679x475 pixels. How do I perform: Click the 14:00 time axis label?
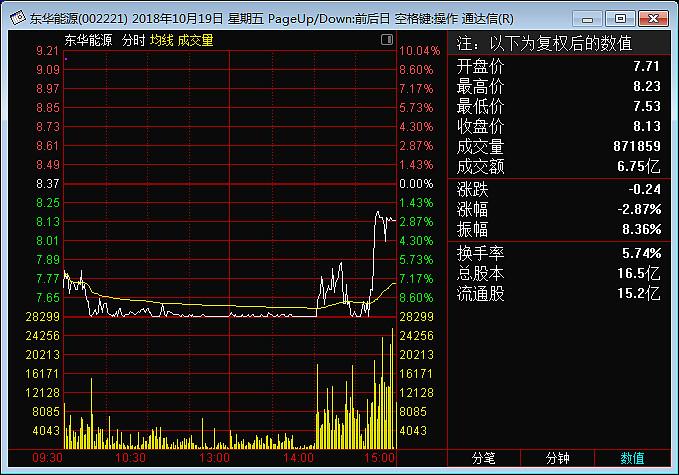click(298, 458)
